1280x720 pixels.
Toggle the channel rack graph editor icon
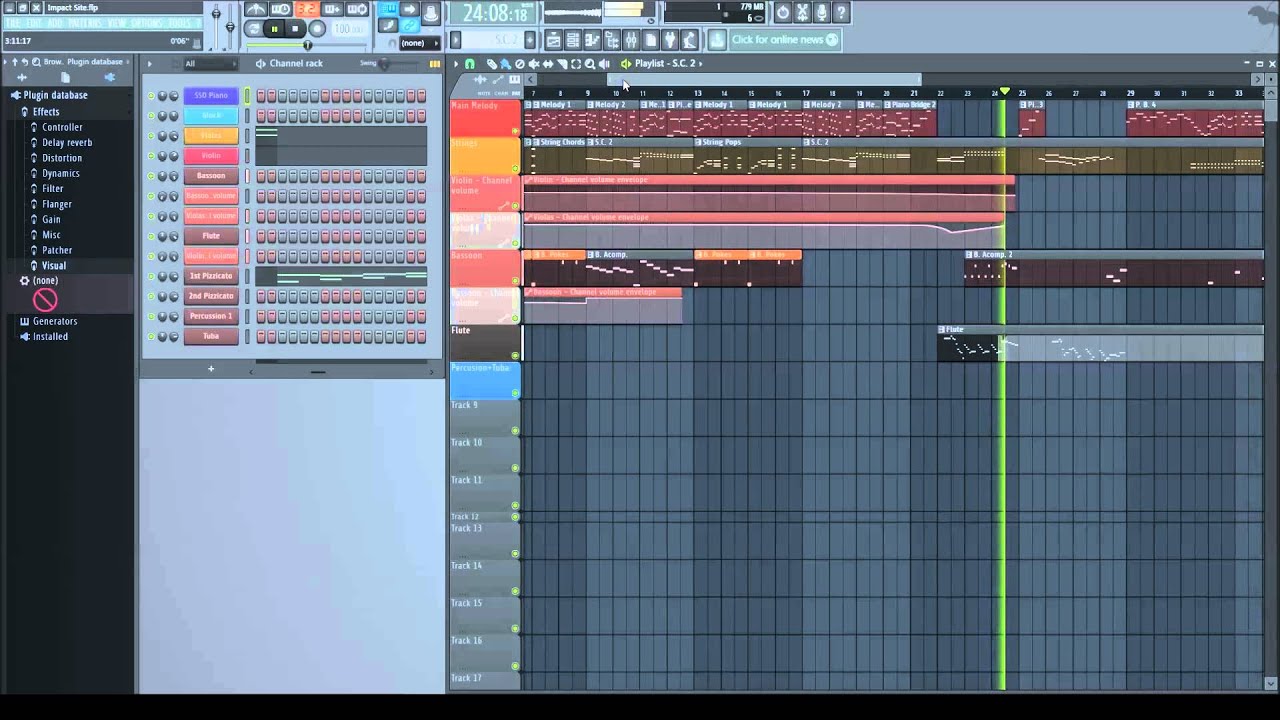point(435,64)
